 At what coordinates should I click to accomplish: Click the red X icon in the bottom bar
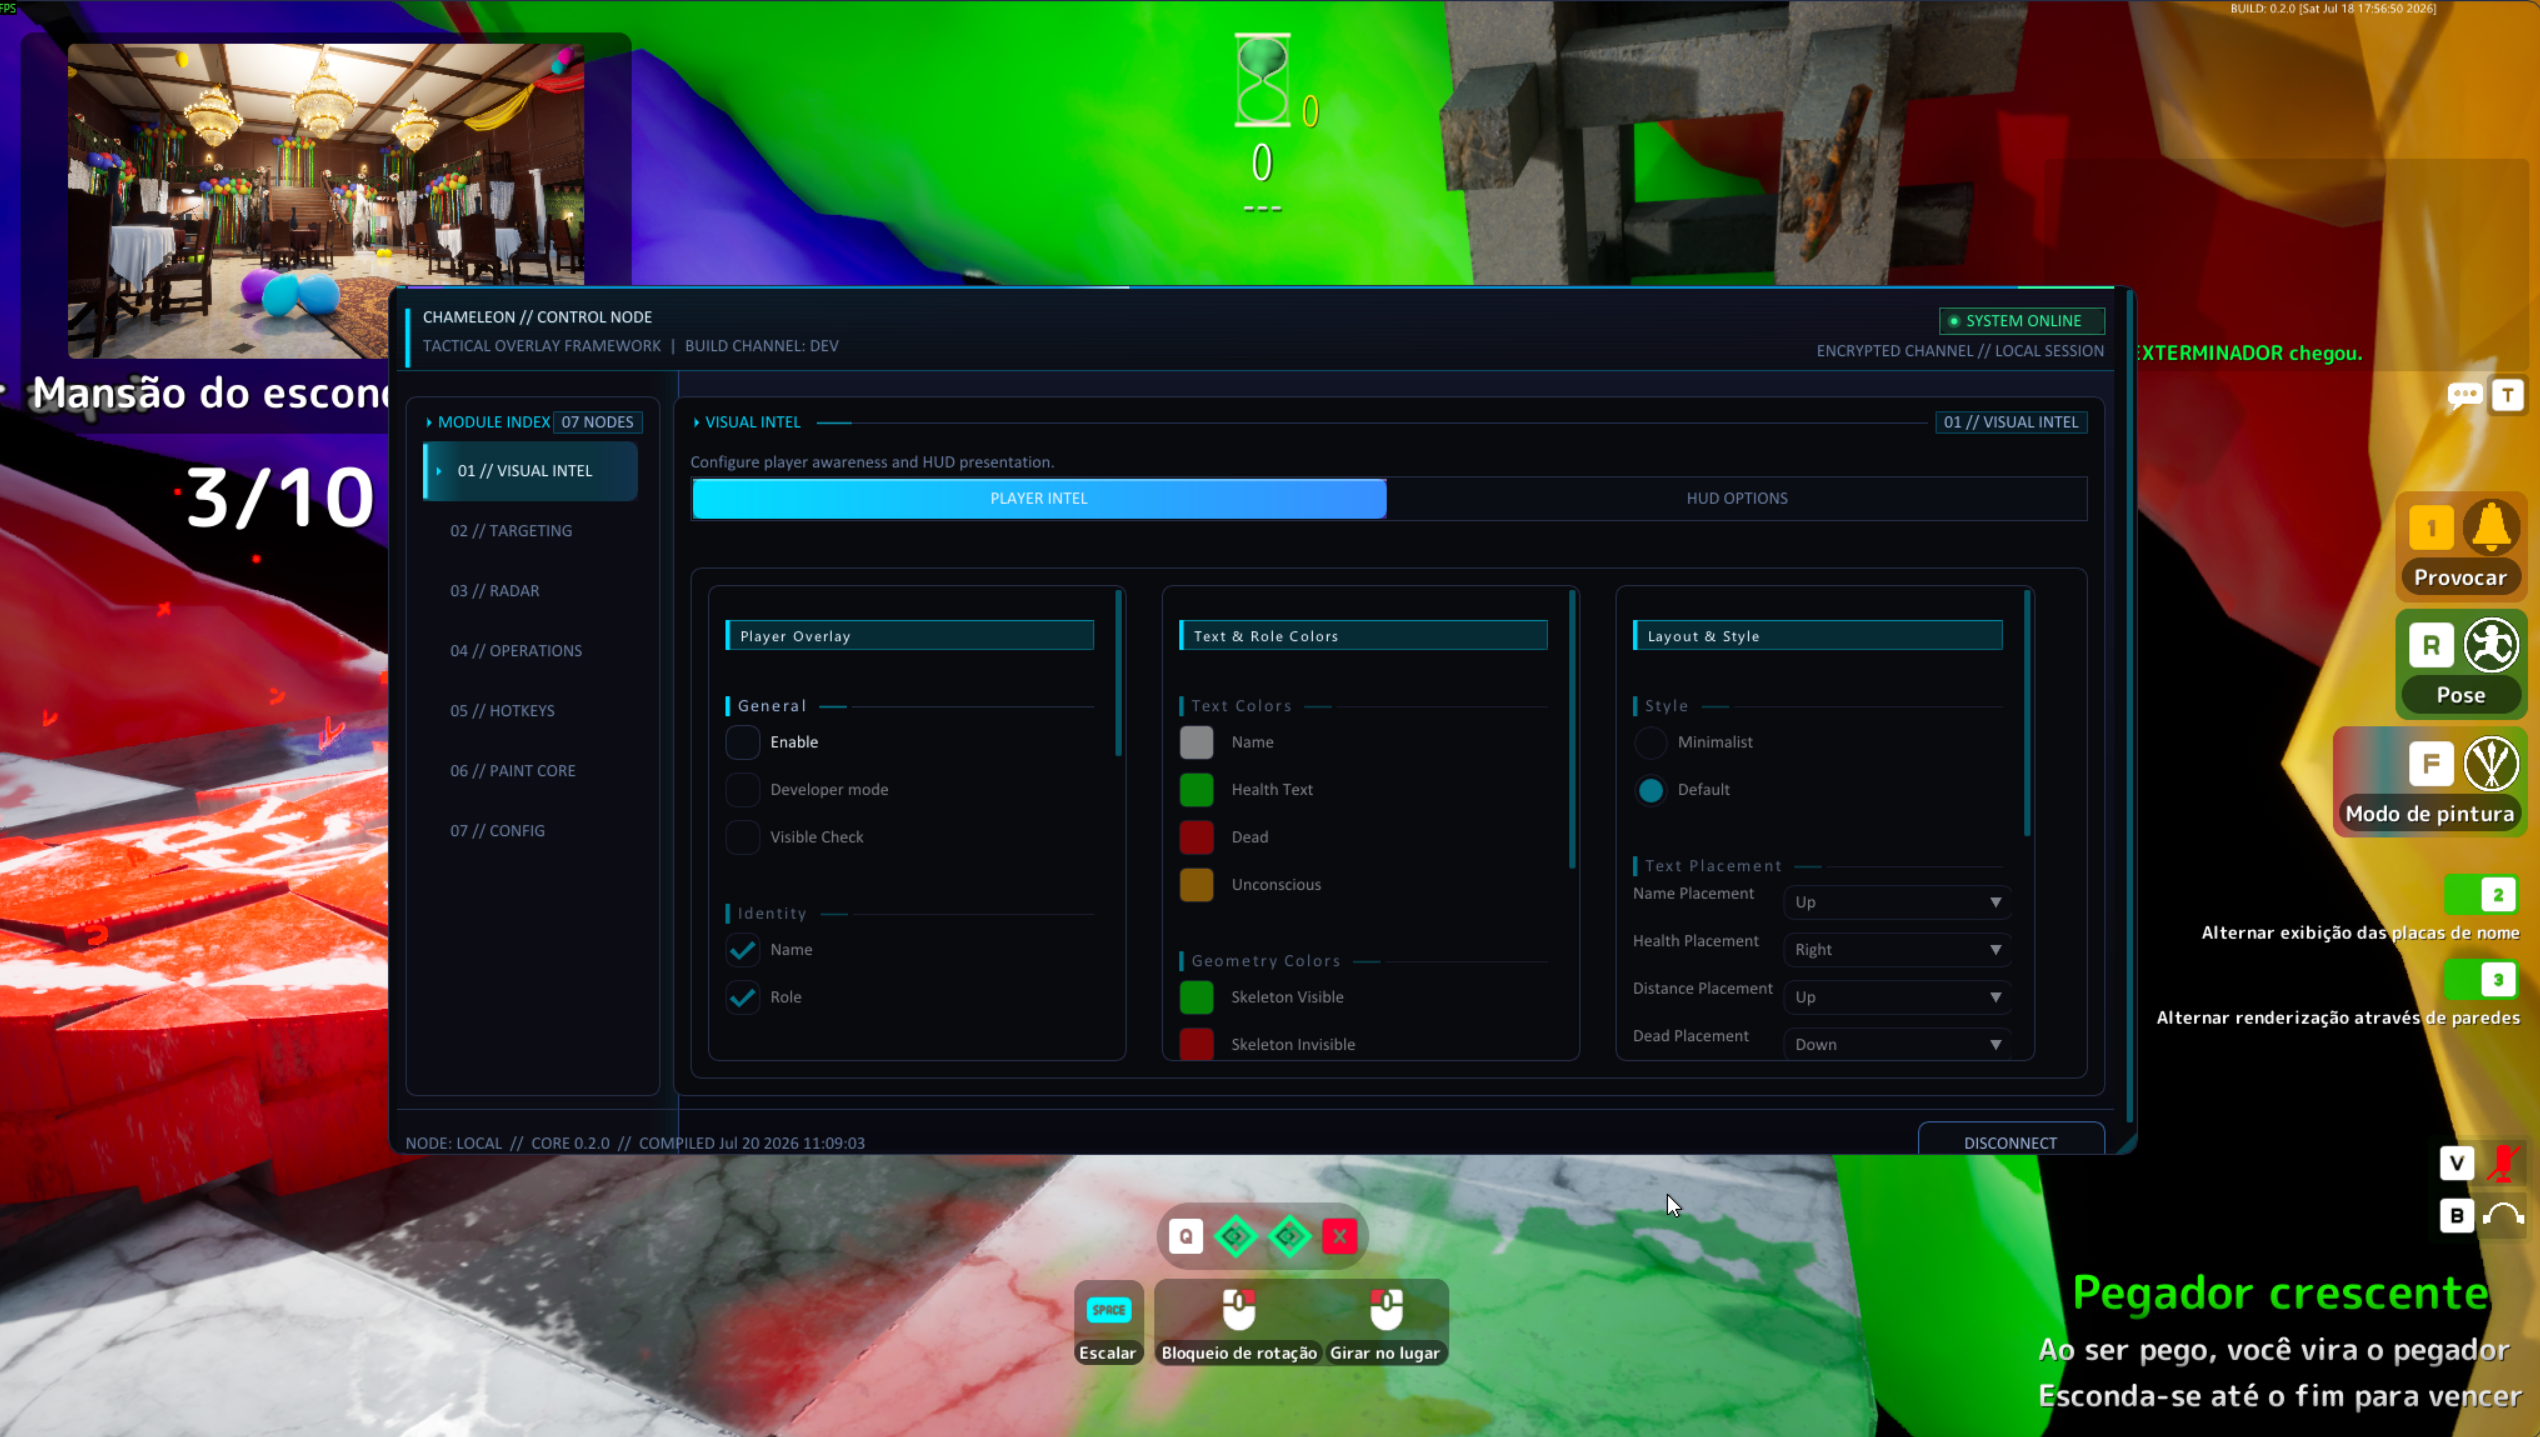1339,1237
